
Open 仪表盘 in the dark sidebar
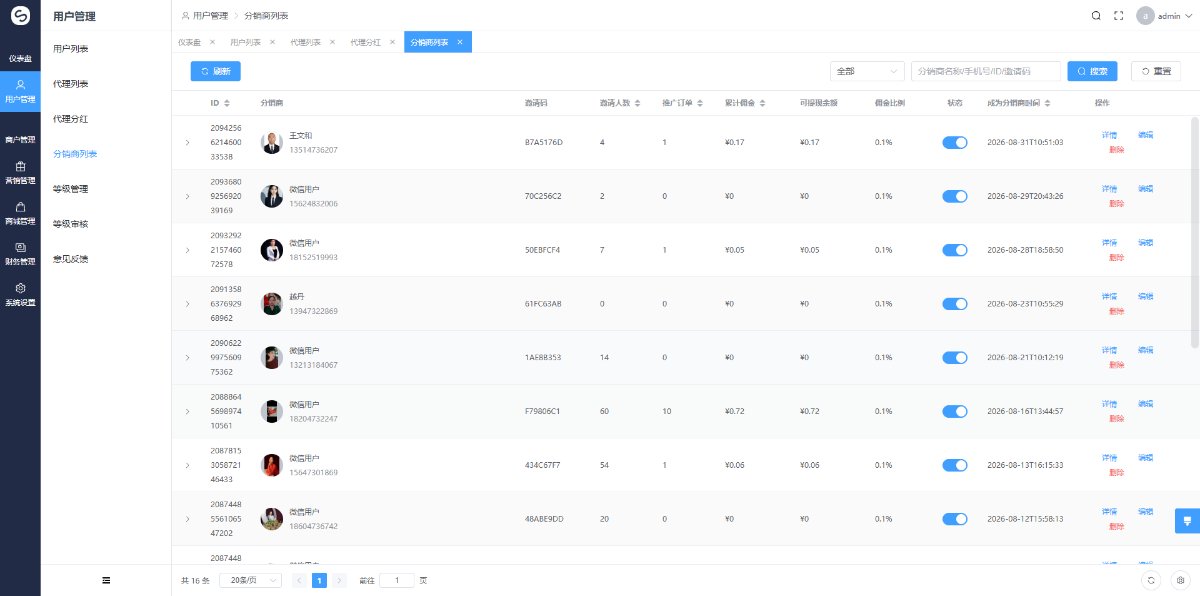[x=20, y=58]
